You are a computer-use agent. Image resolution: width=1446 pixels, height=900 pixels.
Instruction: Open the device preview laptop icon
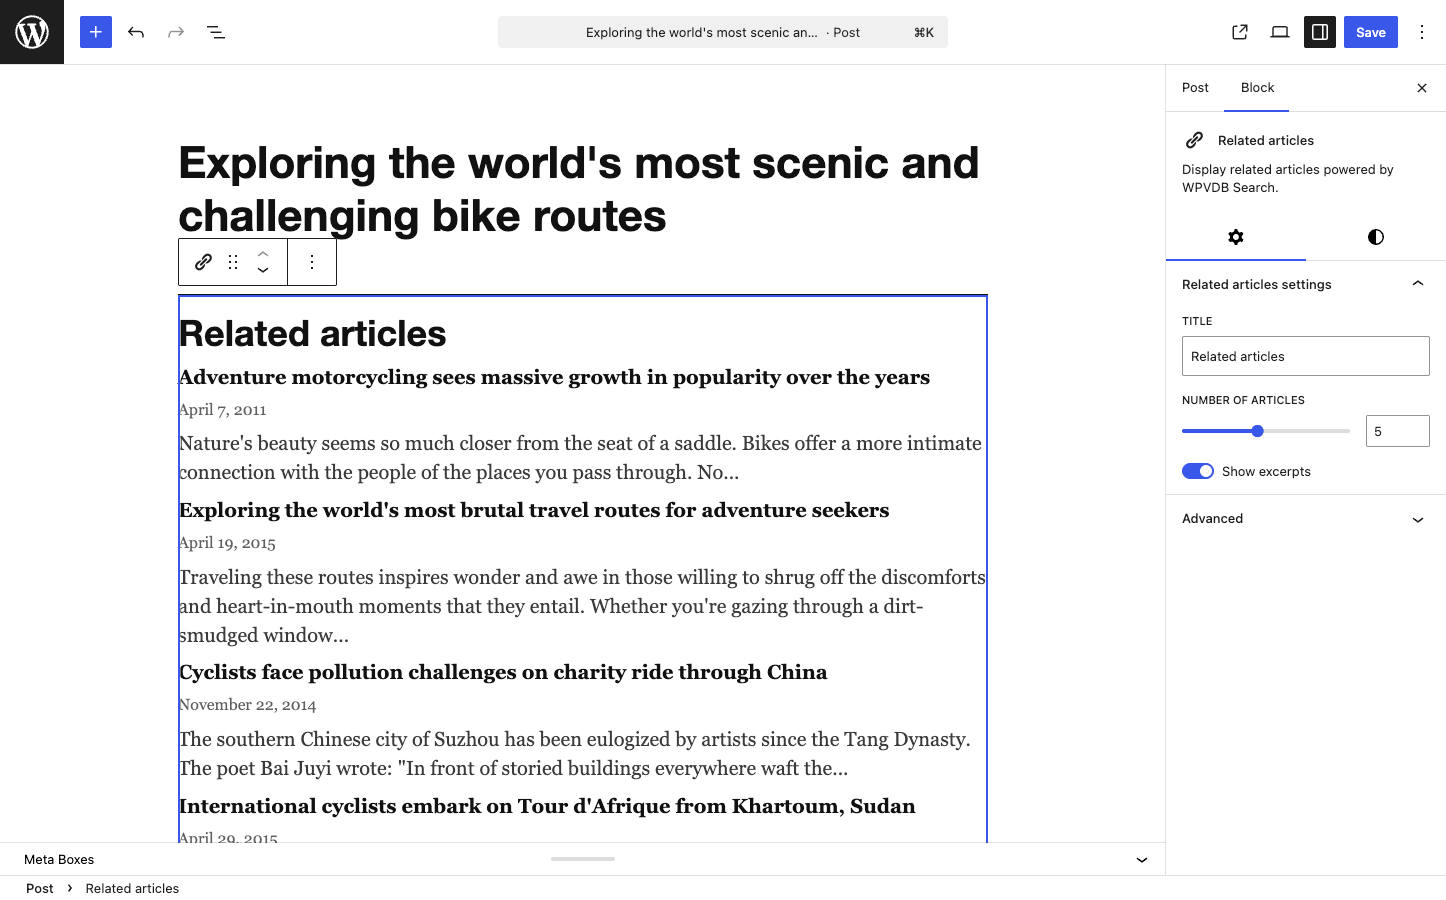coord(1280,32)
